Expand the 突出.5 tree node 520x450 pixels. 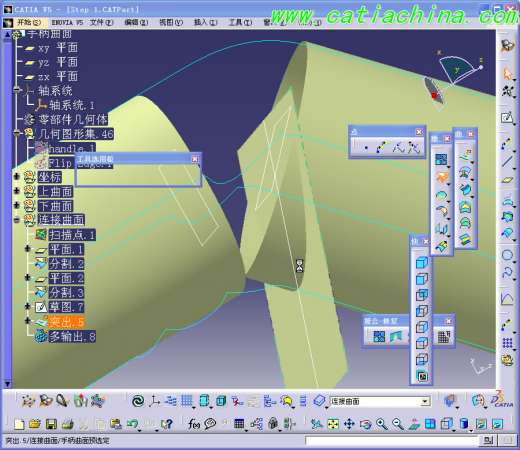click(x=28, y=321)
